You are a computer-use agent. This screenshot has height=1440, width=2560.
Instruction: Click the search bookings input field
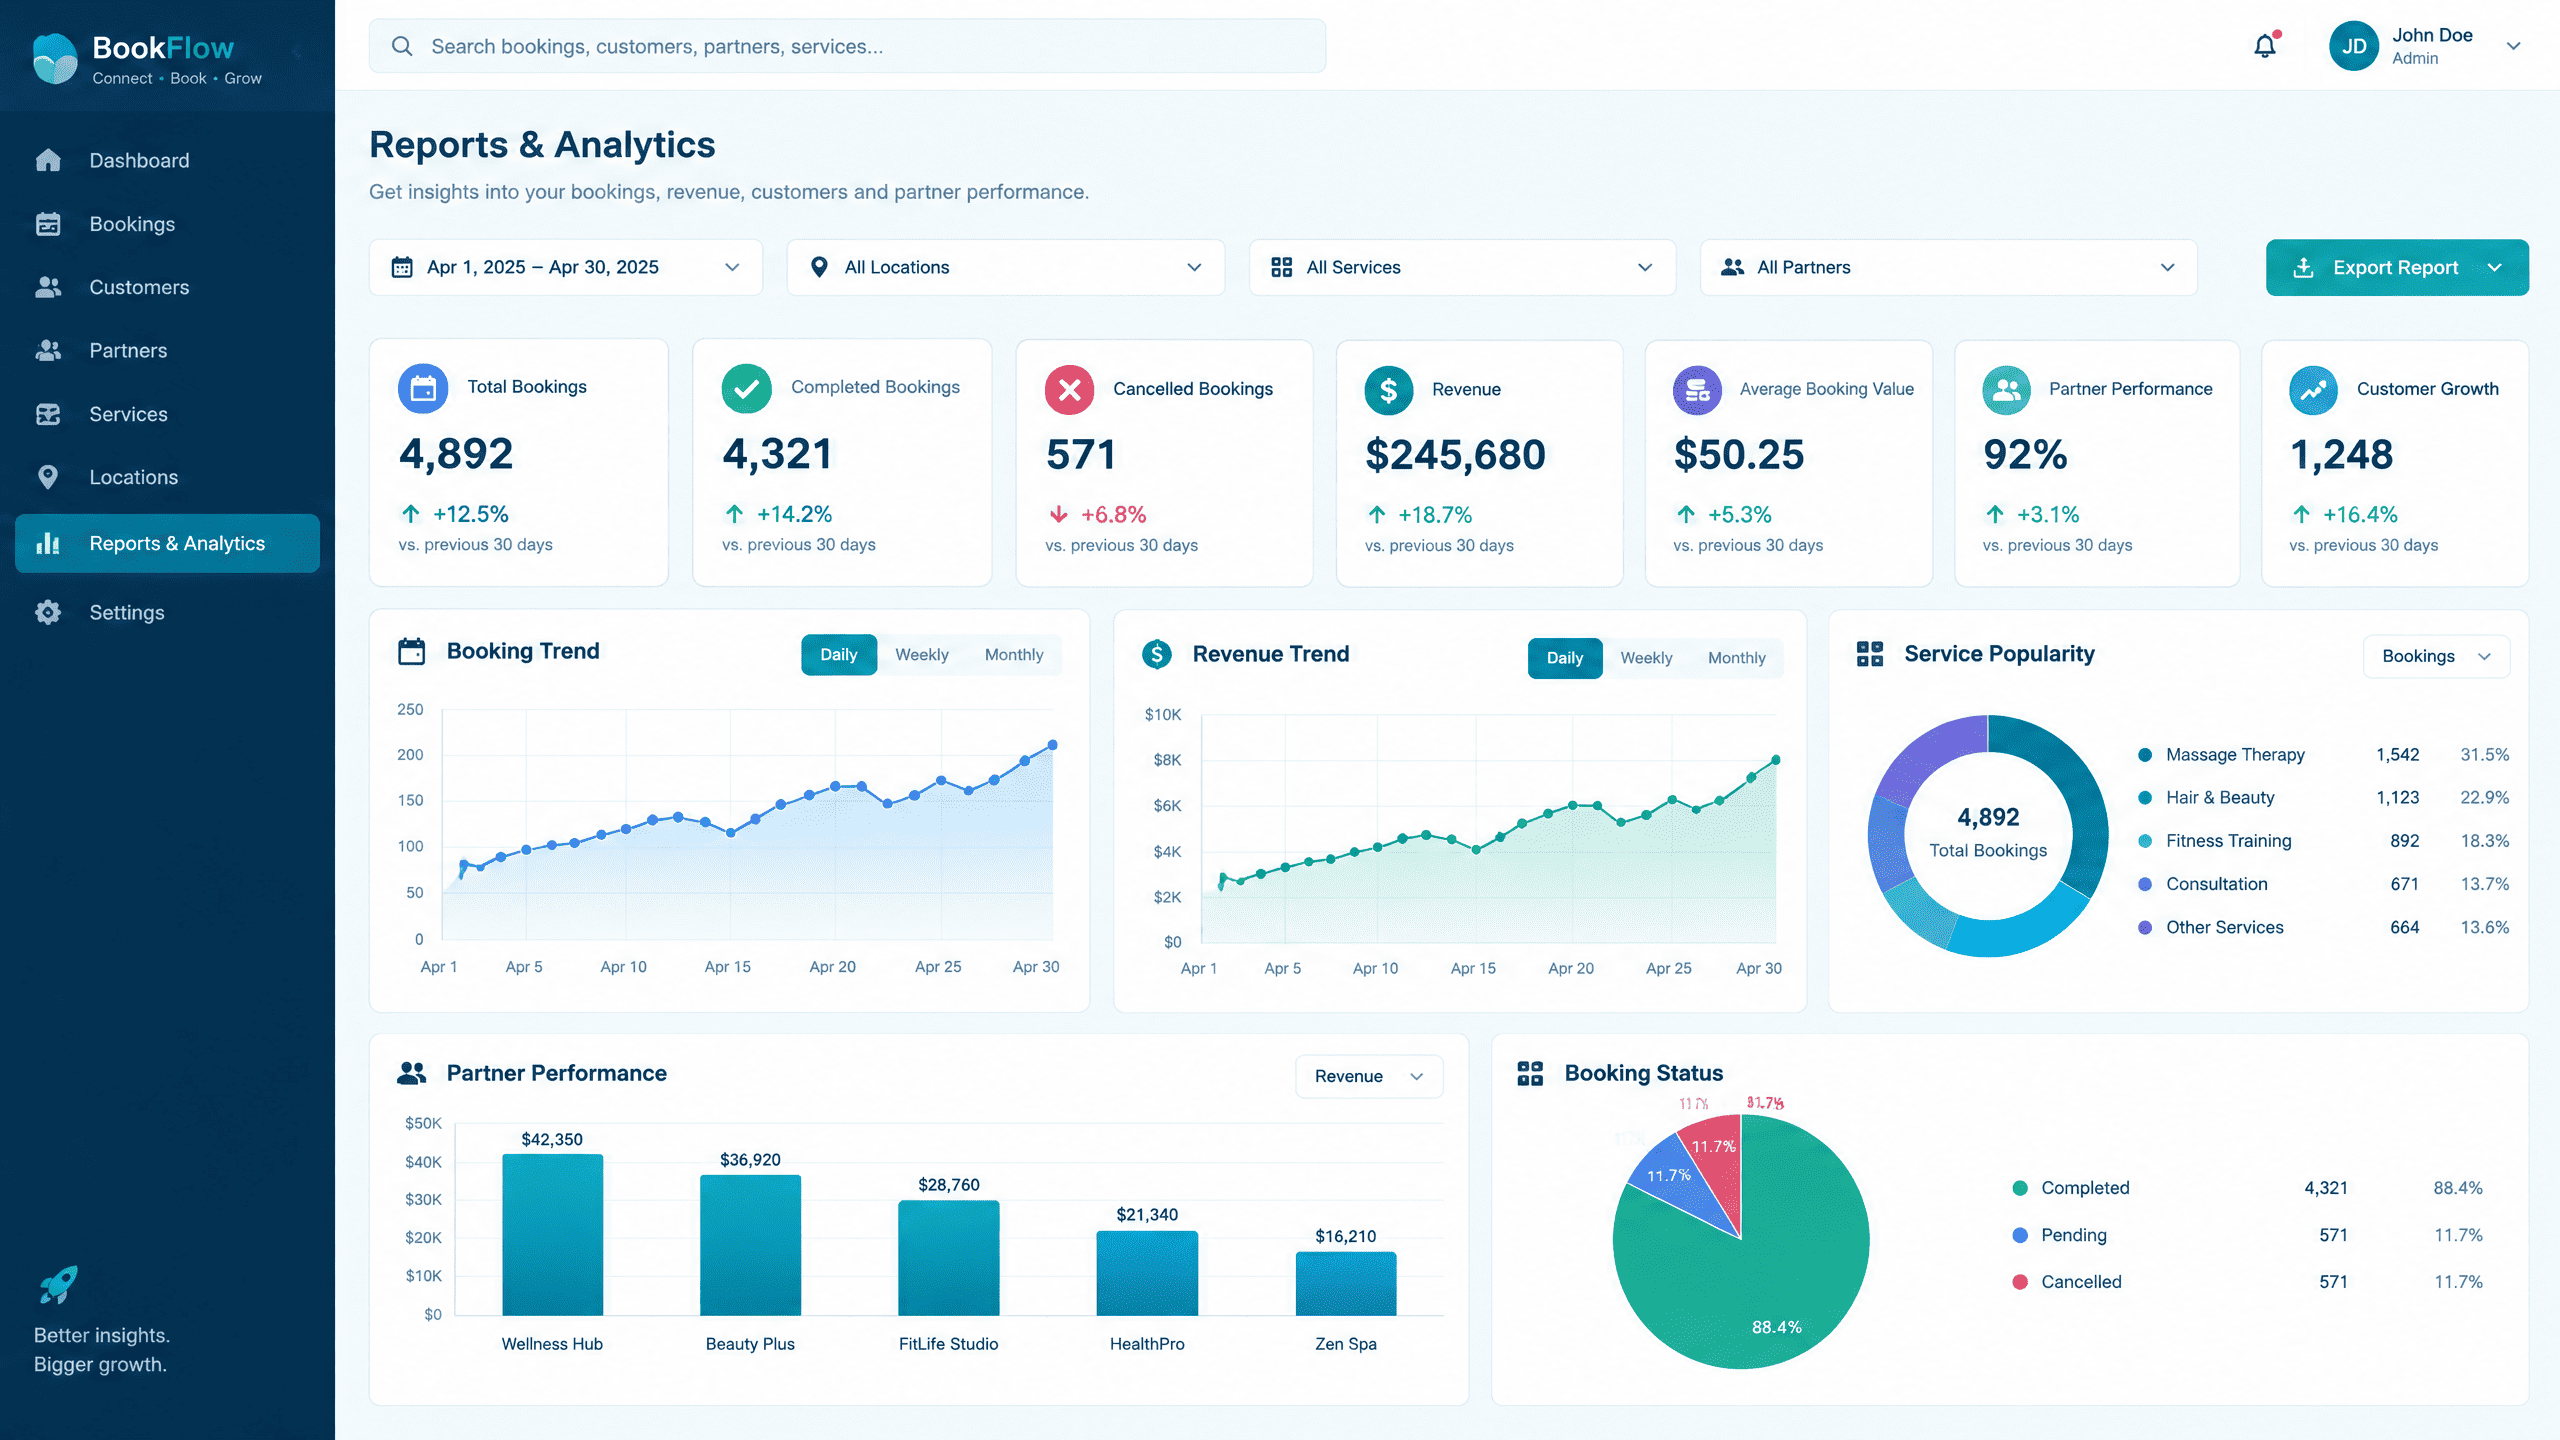pos(847,46)
